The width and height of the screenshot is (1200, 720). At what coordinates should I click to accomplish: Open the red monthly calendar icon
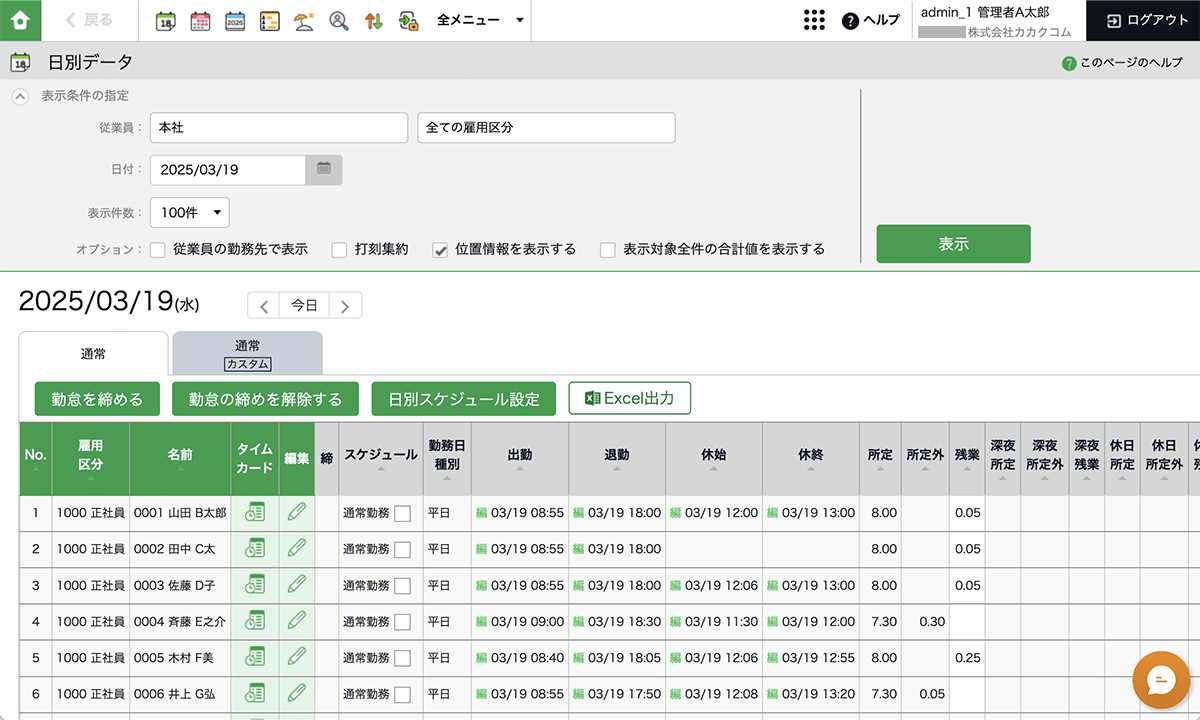tap(200, 20)
